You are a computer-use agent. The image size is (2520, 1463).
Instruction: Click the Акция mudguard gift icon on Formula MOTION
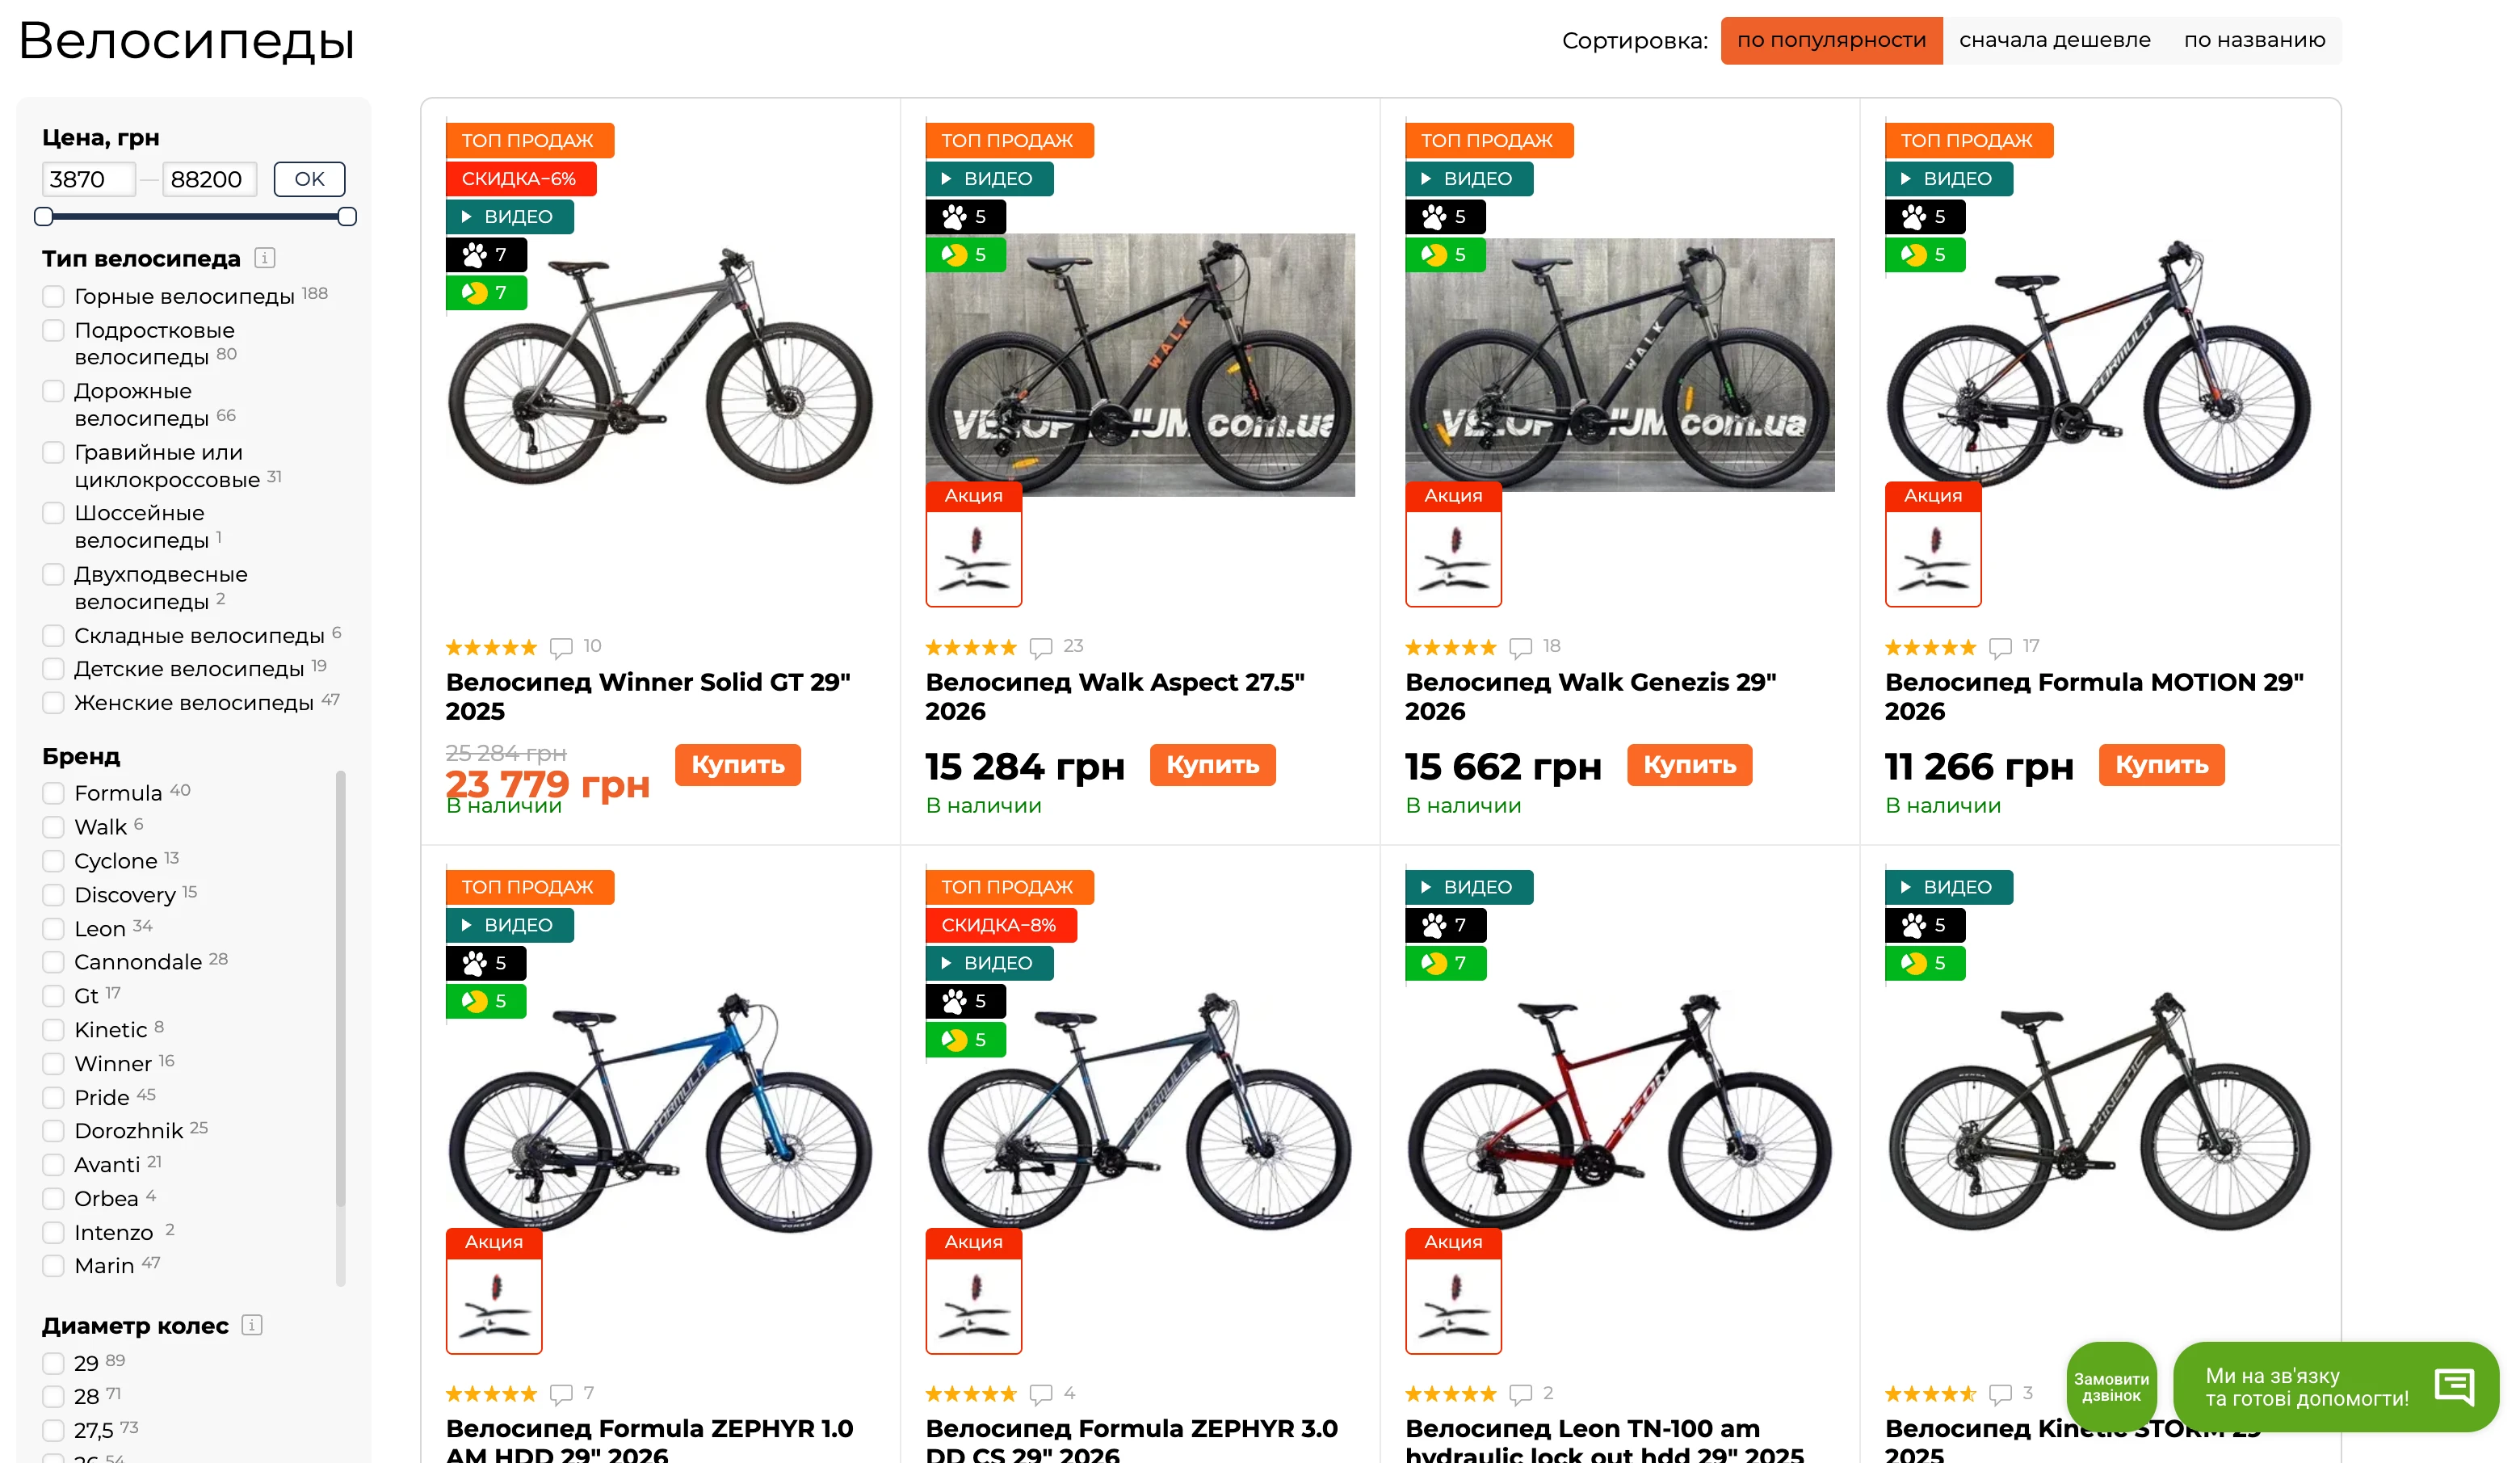[x=1932, y=557]
